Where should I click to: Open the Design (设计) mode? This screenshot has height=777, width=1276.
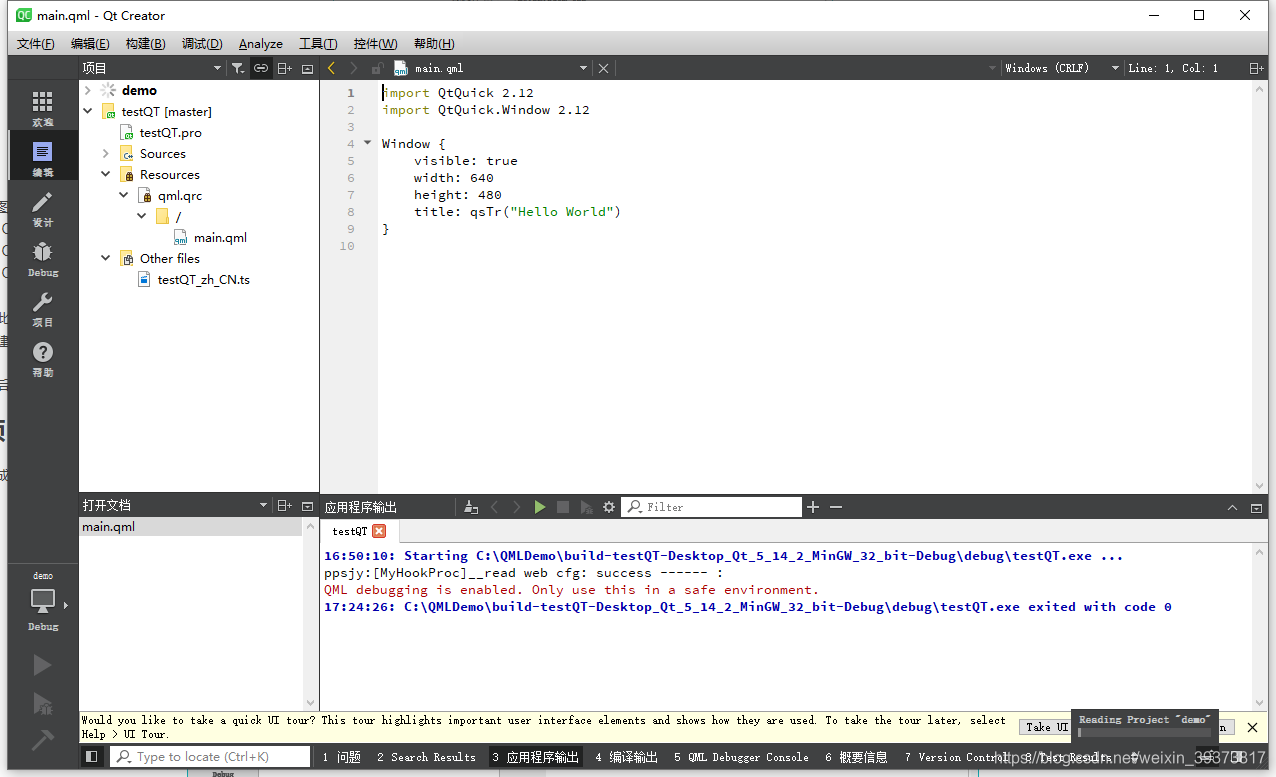click(43, 208)
